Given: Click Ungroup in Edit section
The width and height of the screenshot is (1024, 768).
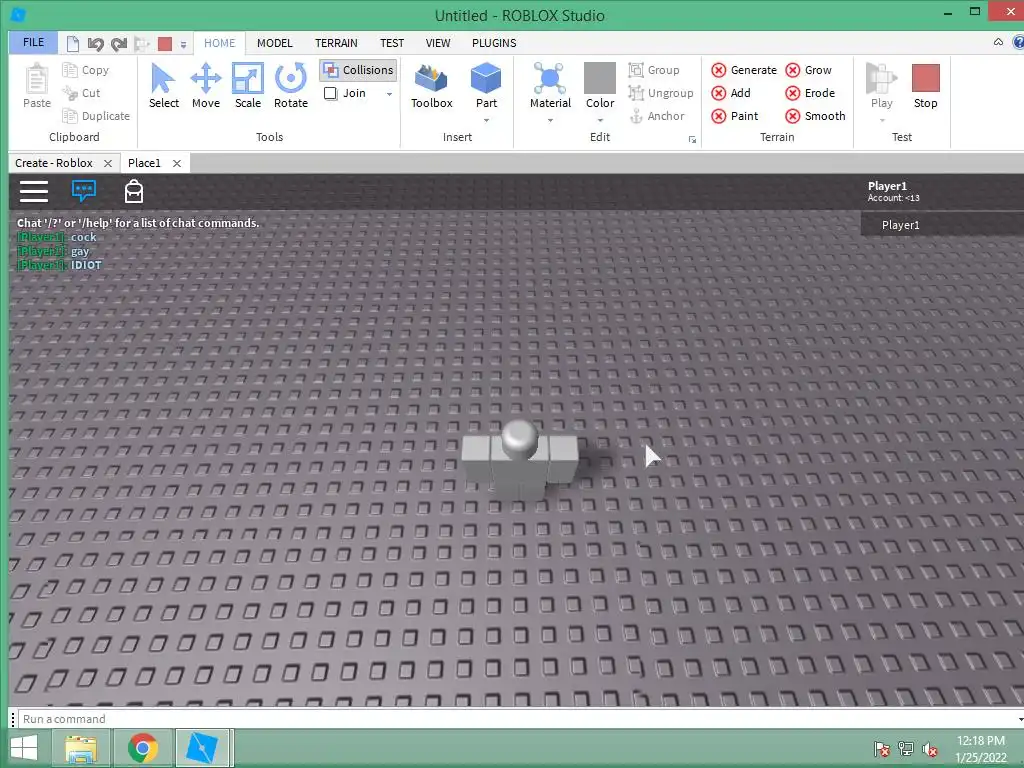Looking at the screenshot, I should tap(661, 93).
